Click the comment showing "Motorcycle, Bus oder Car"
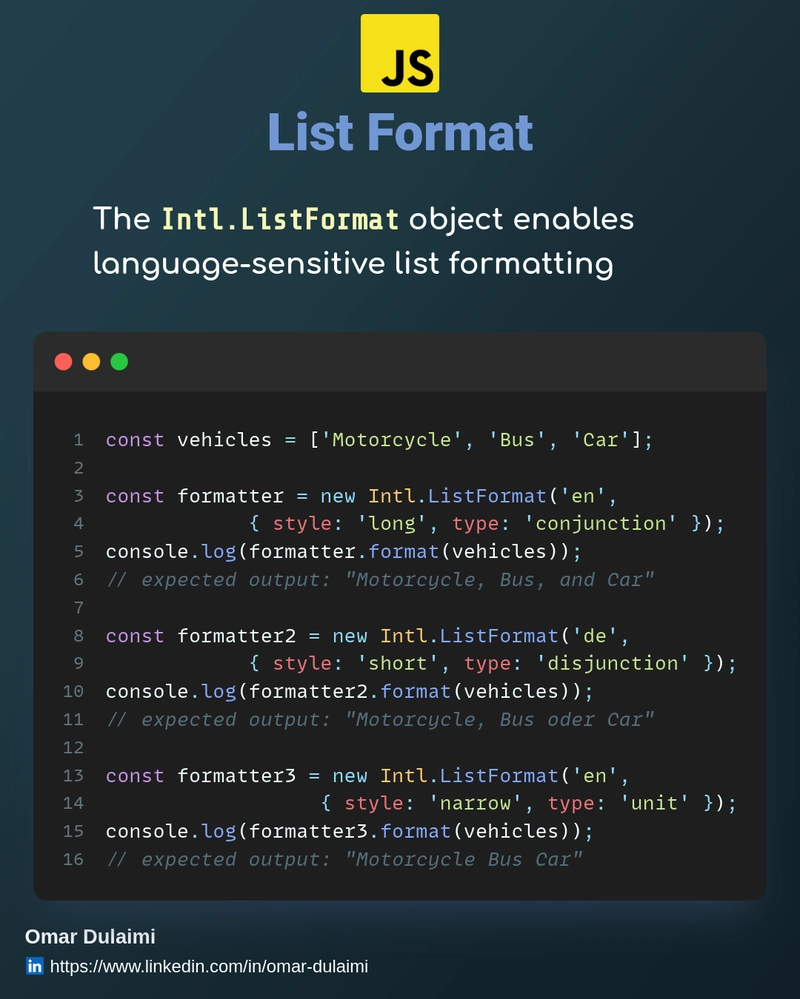The width and height of the screenshot is (800, 999). (380, 720)
